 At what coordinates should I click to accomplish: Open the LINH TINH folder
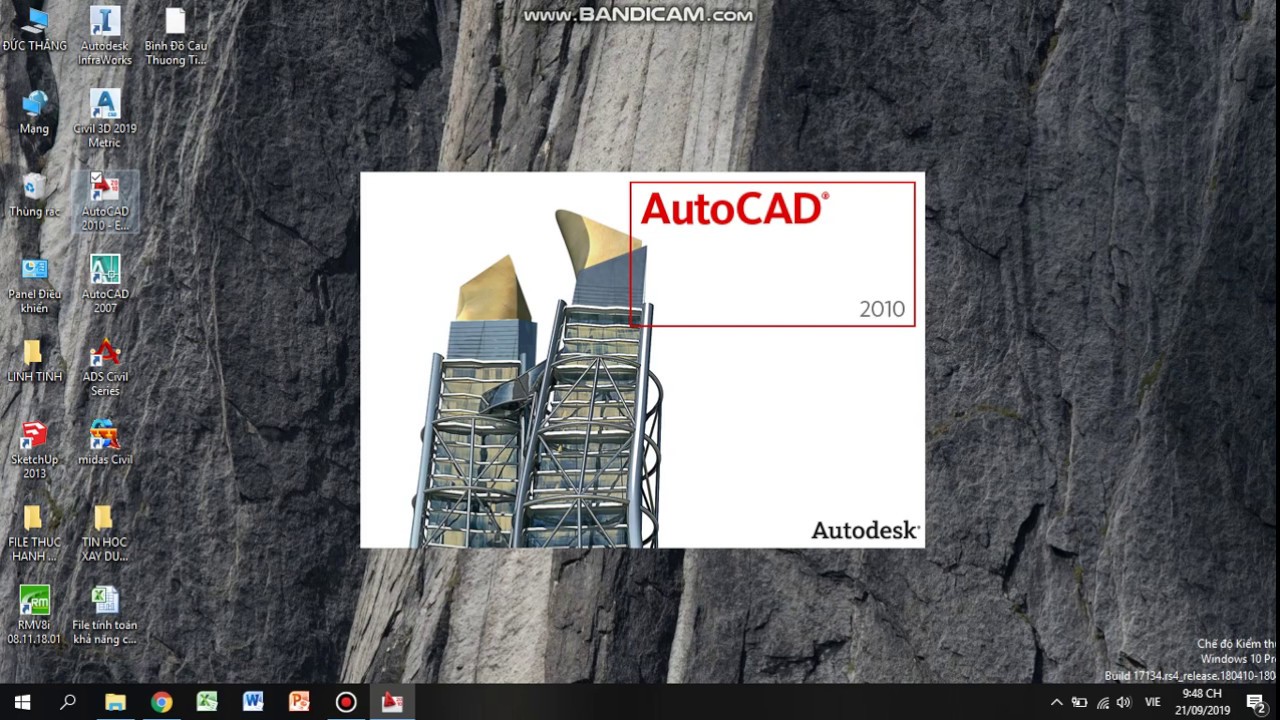coord(35,361)
